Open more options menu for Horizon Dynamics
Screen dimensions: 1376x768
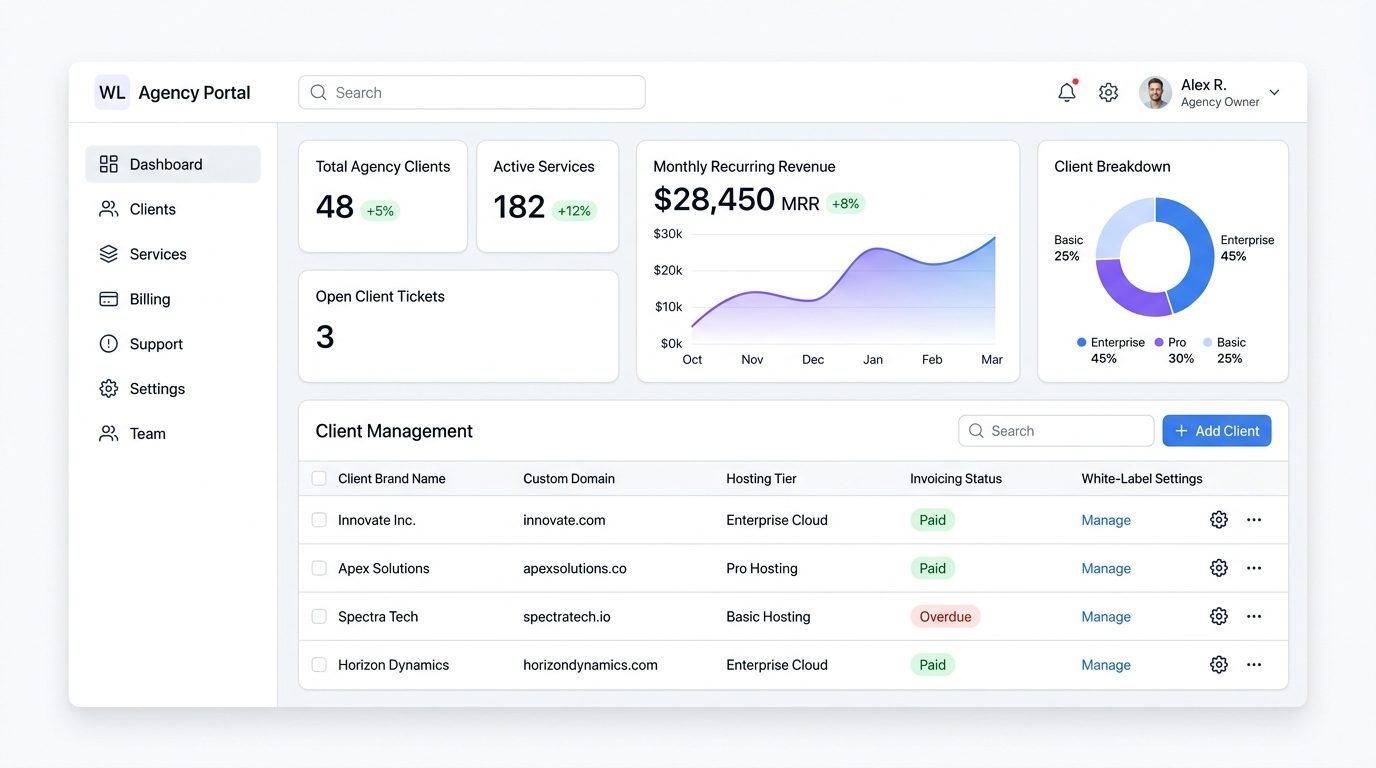tap(1254, 665)
